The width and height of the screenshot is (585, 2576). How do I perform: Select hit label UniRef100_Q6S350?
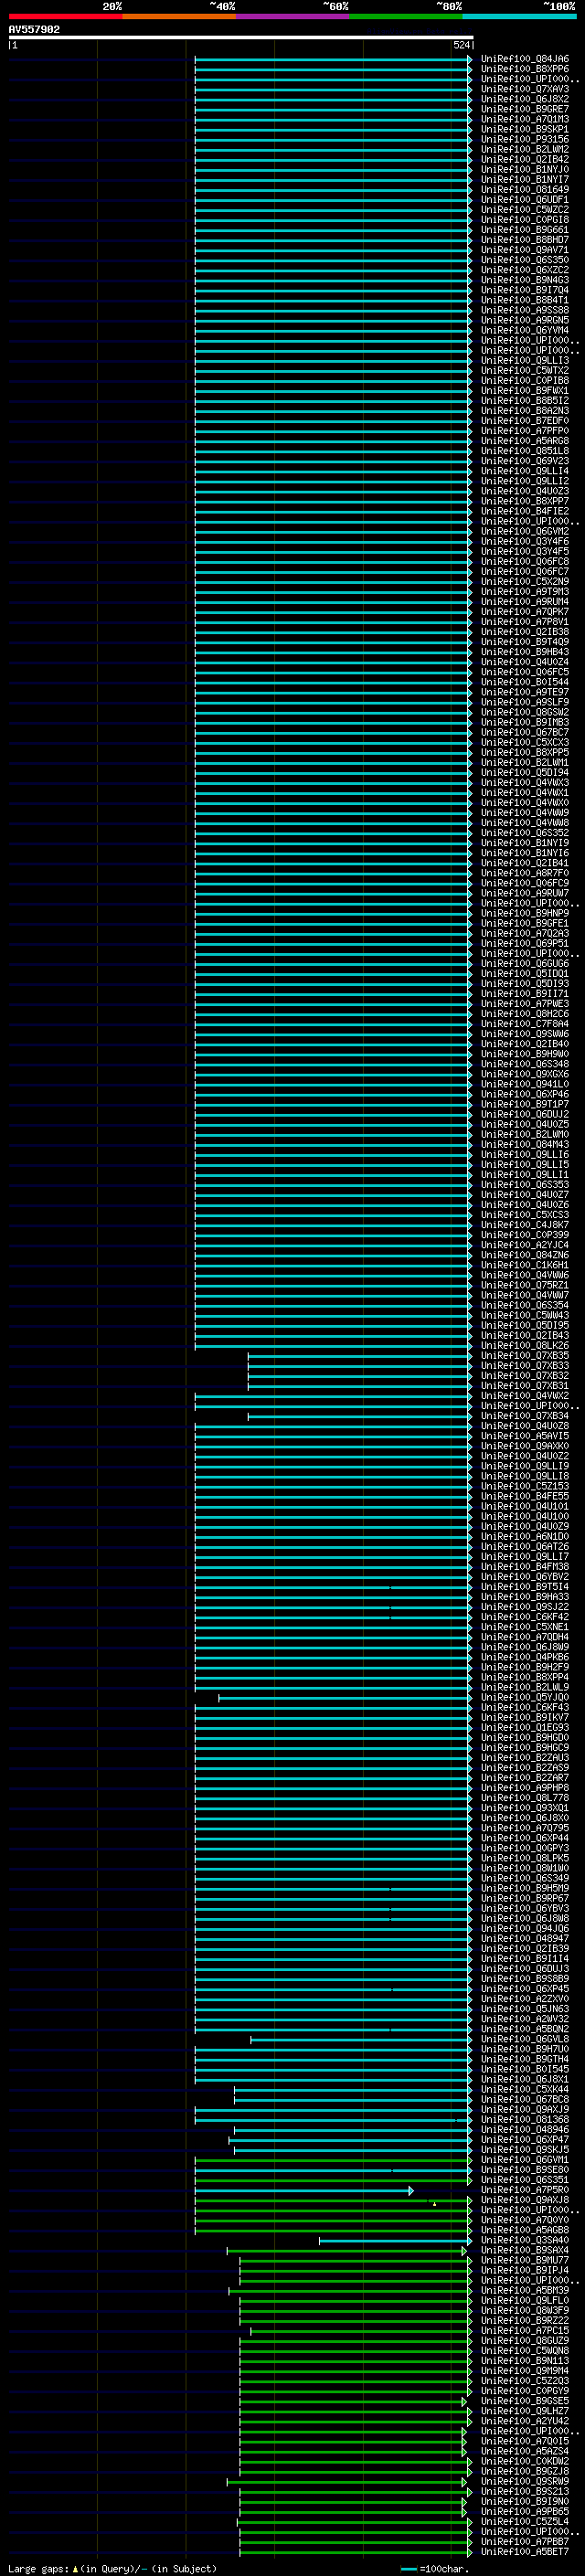coord(525,259)
